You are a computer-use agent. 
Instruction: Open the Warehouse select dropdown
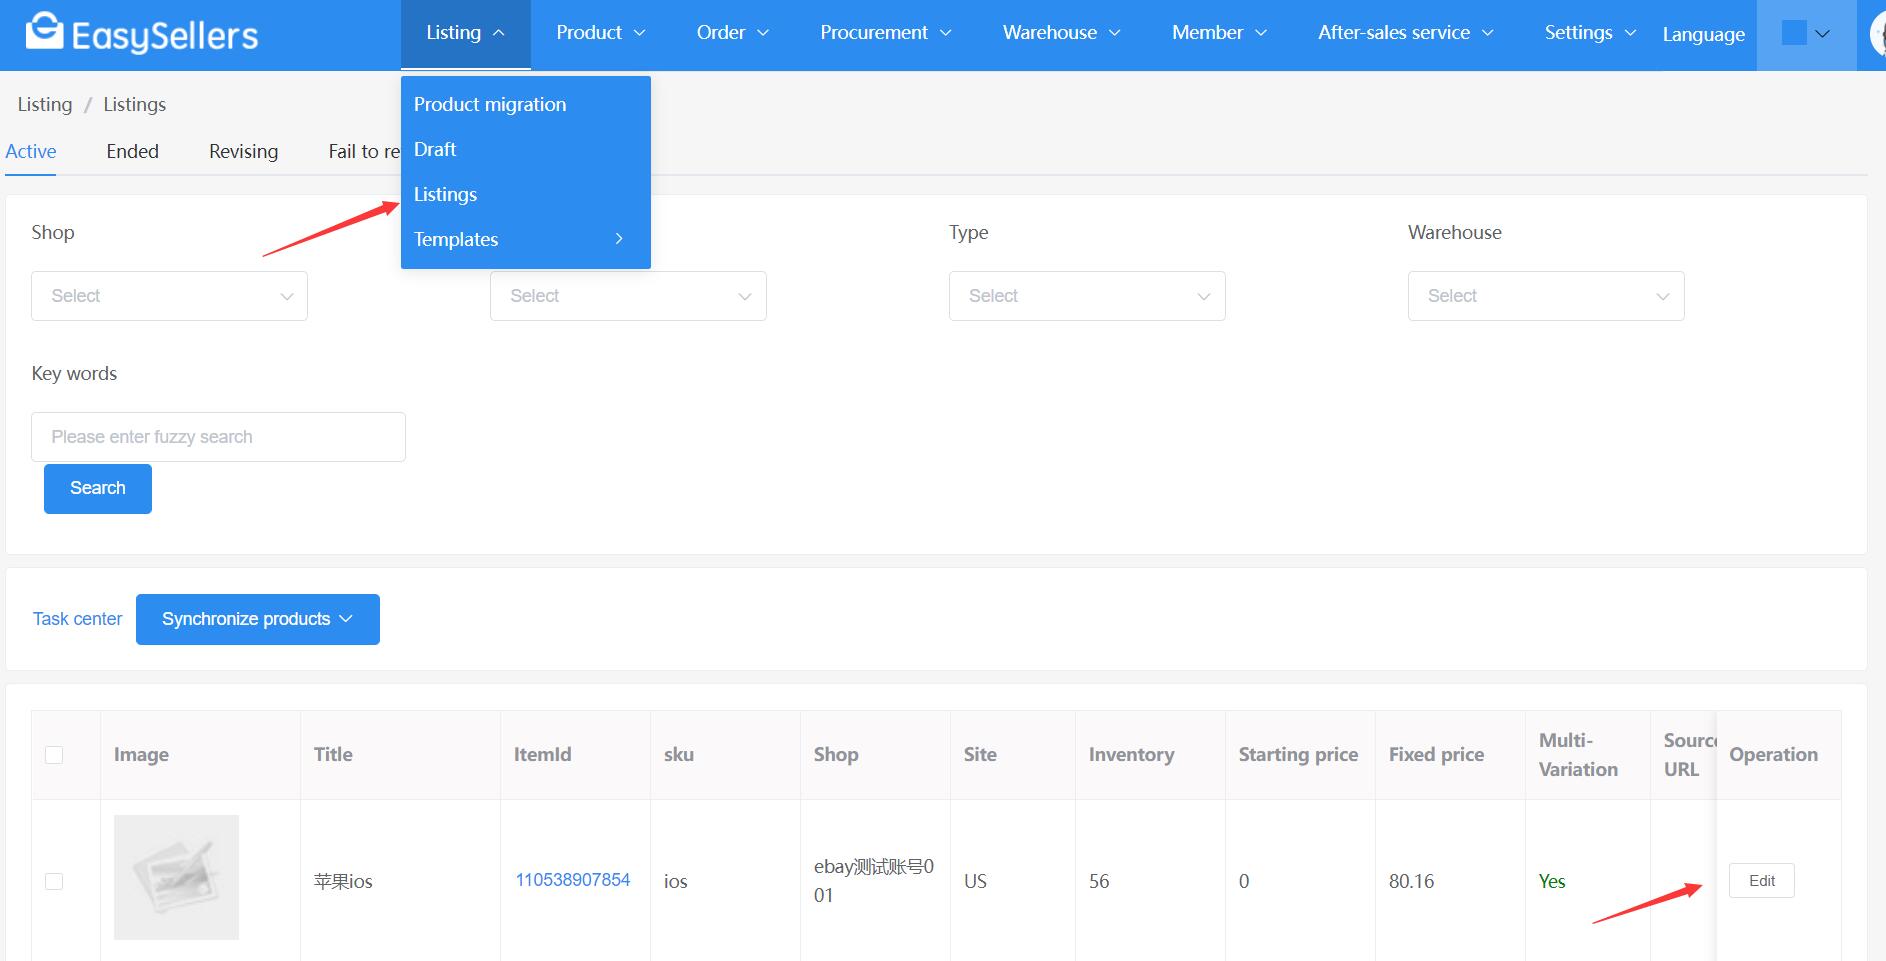(x=1545, y=296)
